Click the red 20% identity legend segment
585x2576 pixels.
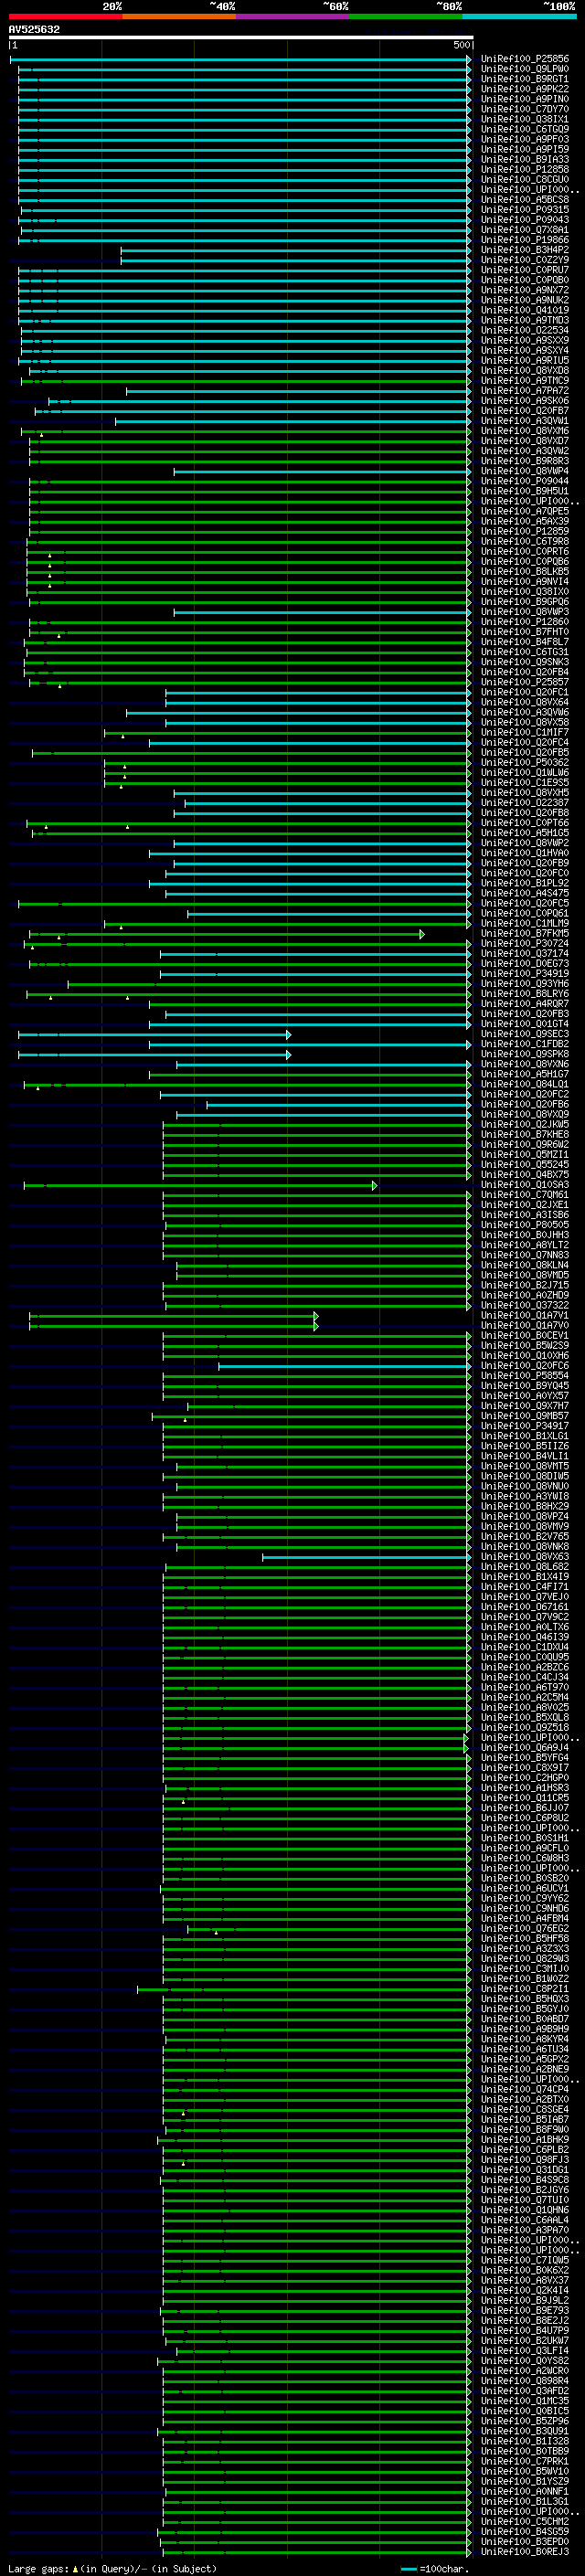click(65, 16)
